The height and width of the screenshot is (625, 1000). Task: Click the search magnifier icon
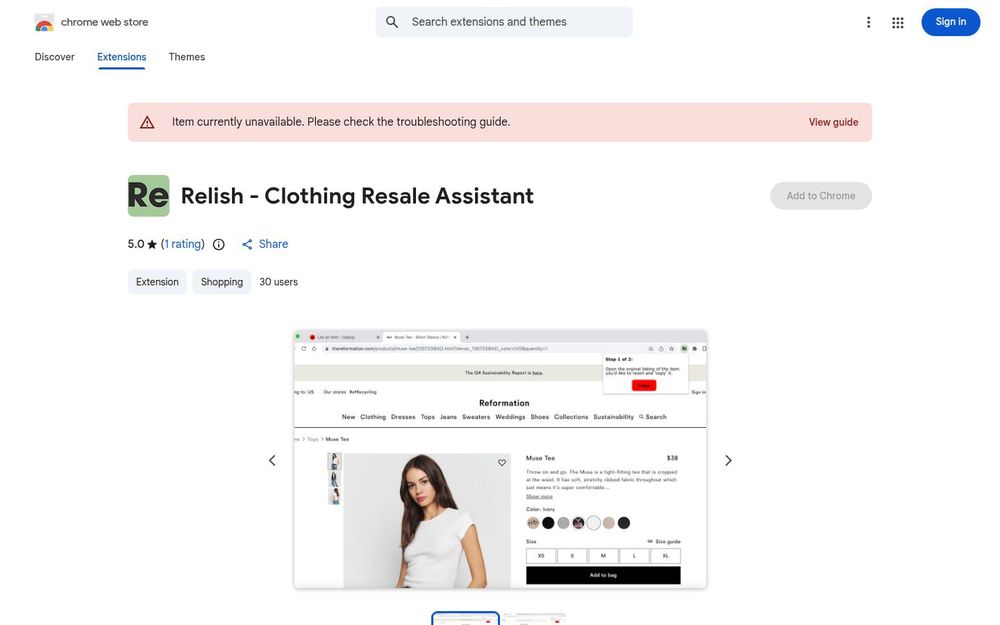392,22
